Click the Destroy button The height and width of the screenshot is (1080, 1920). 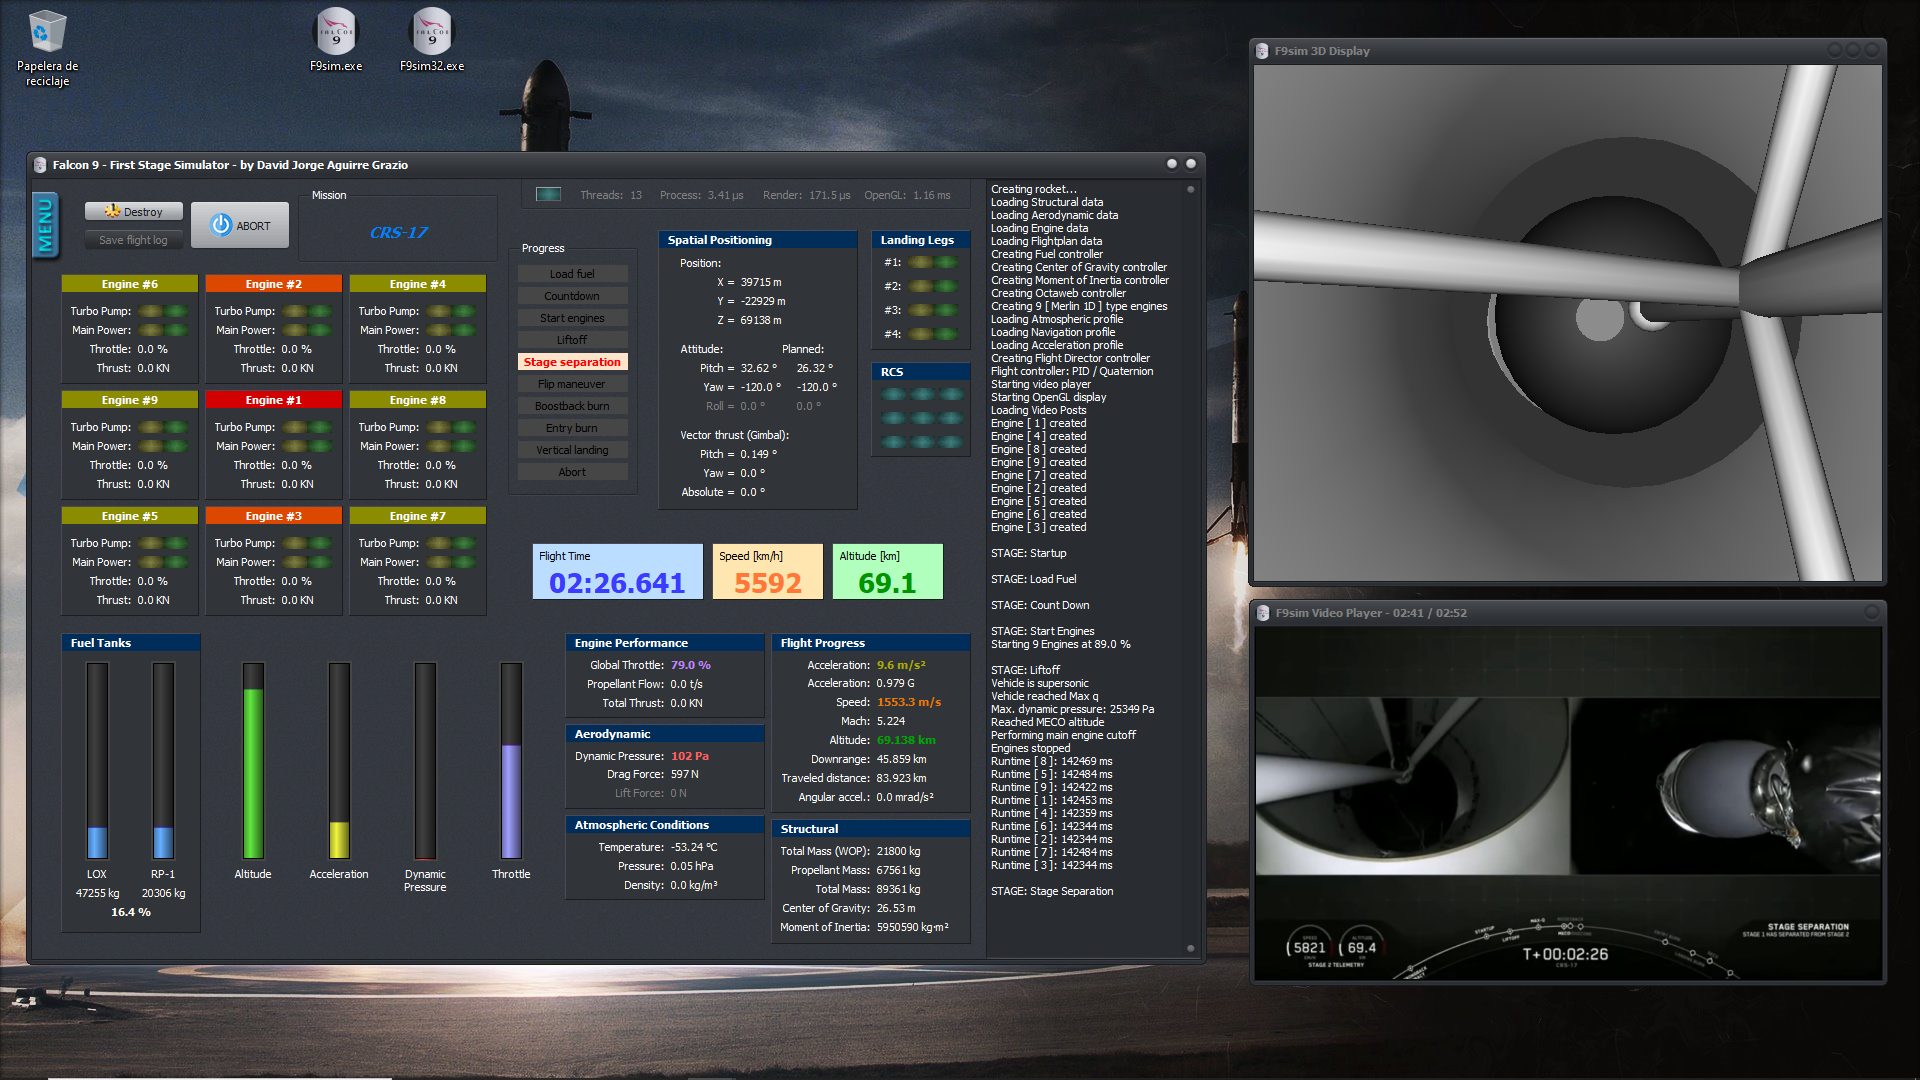click(134, 211)
